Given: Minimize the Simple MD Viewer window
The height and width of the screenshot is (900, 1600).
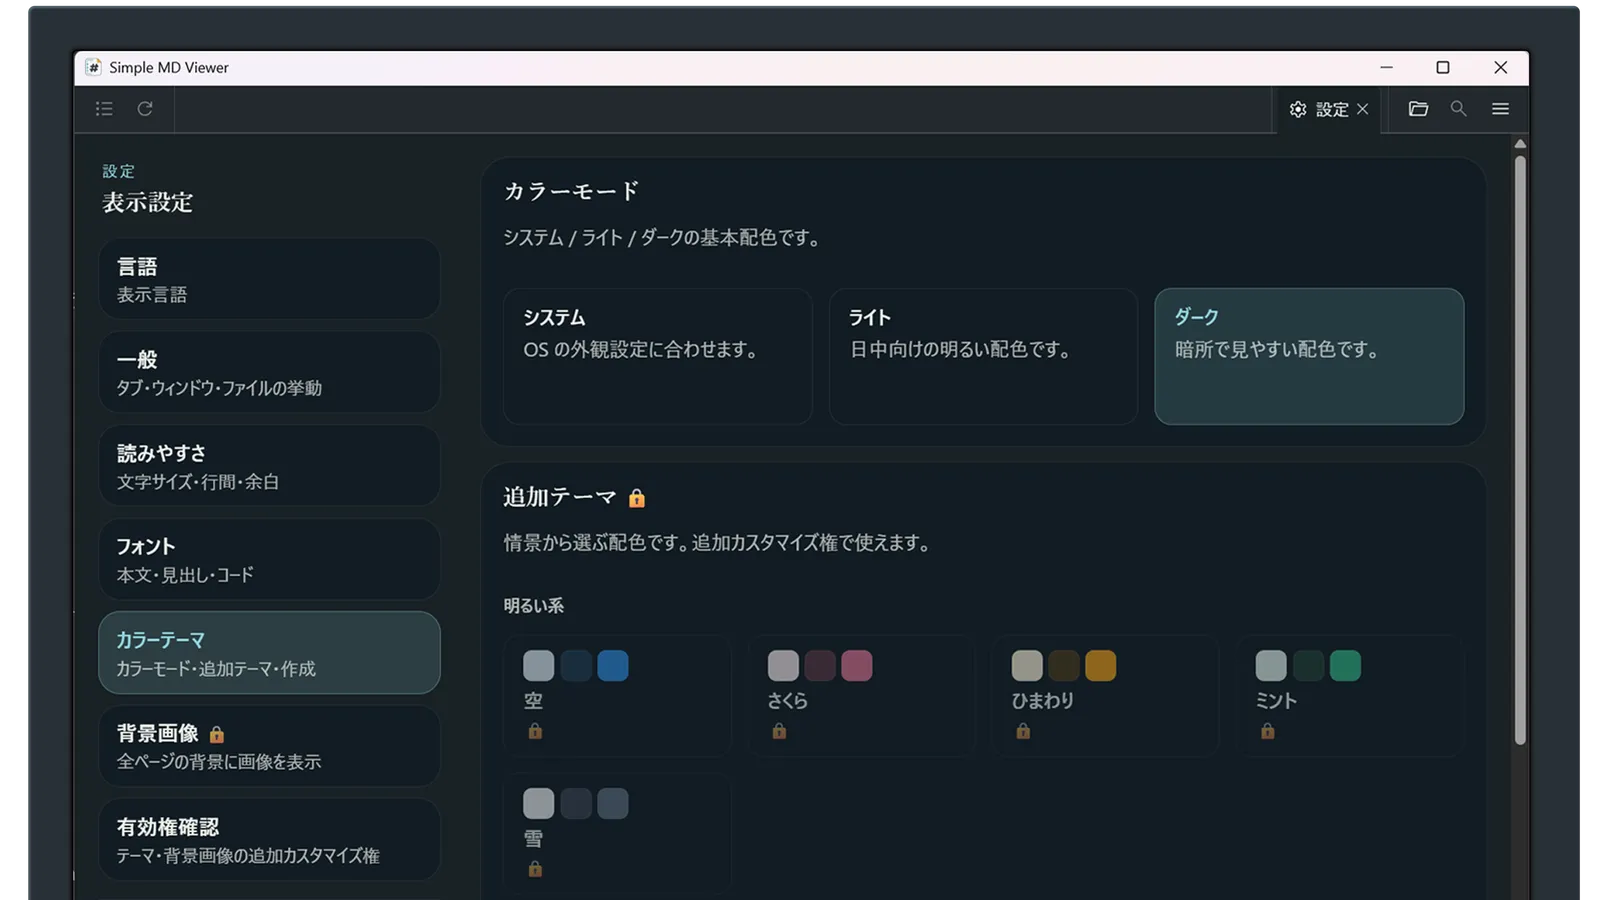Looking at the screenshot, I should [x=1386, y=67].
